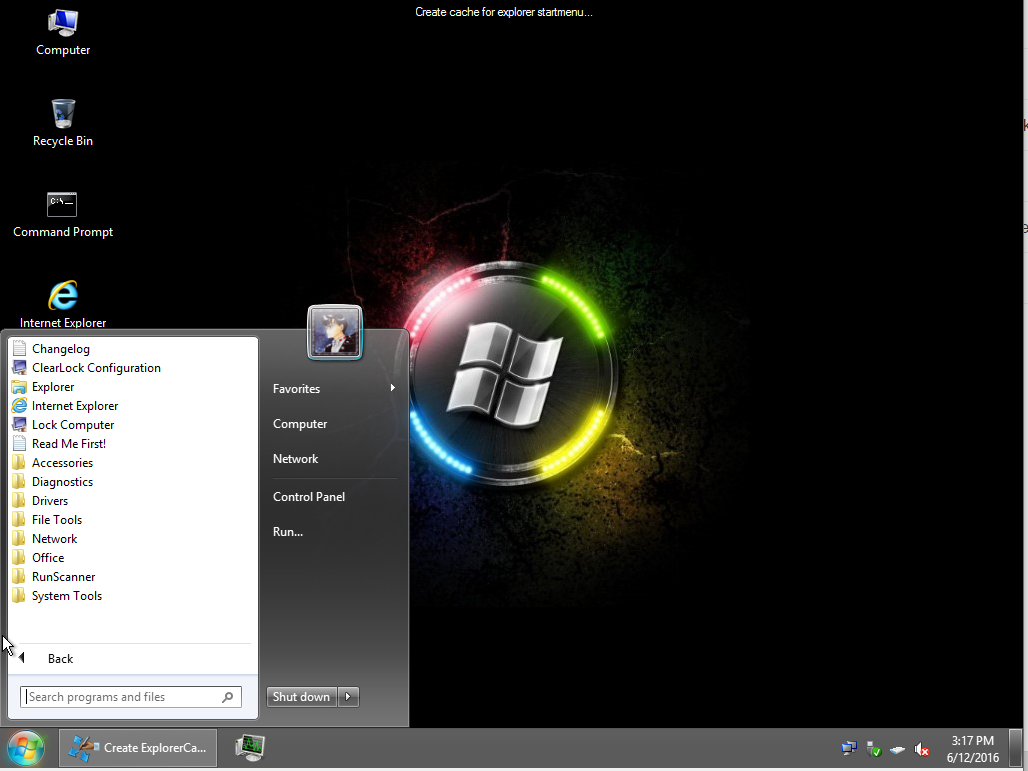Click the Lock Computer monitor icon
Viewport: 1028px width, 771px height.
coord(20,425)
